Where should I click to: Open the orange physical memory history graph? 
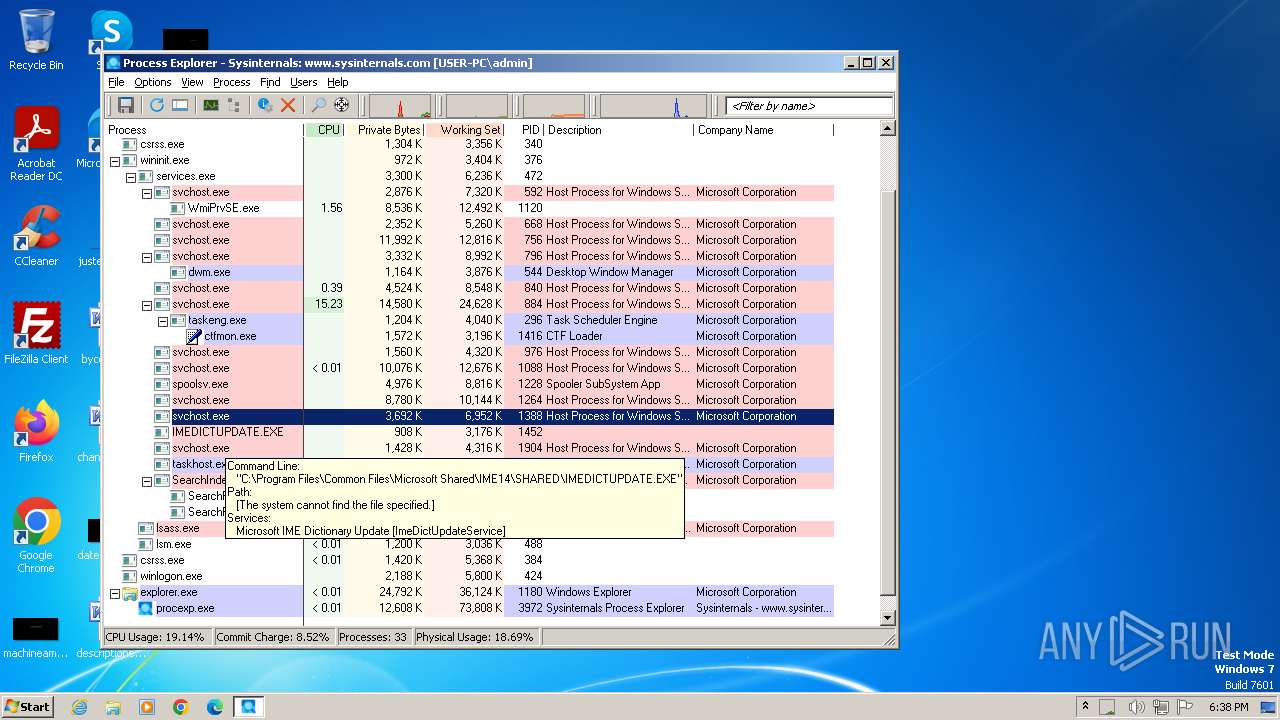click(554, 106)
